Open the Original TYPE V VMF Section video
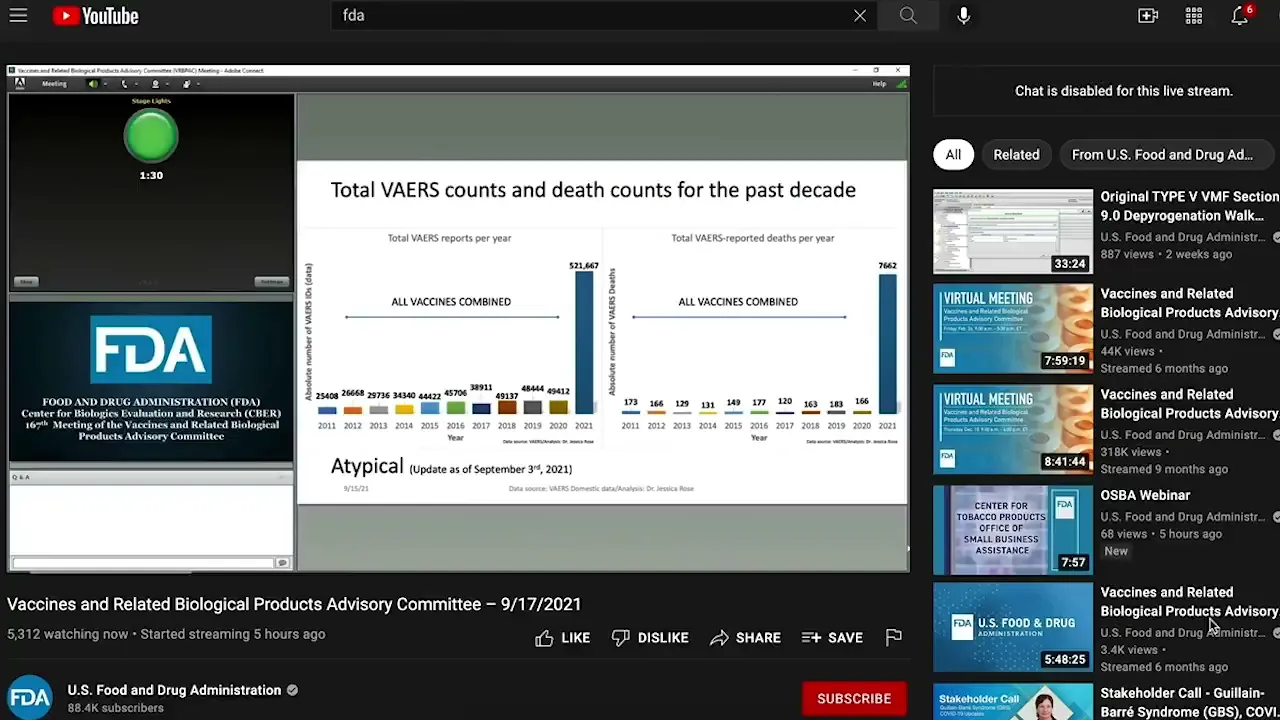Screen dimensions: 1280x720 point(1189,206)
